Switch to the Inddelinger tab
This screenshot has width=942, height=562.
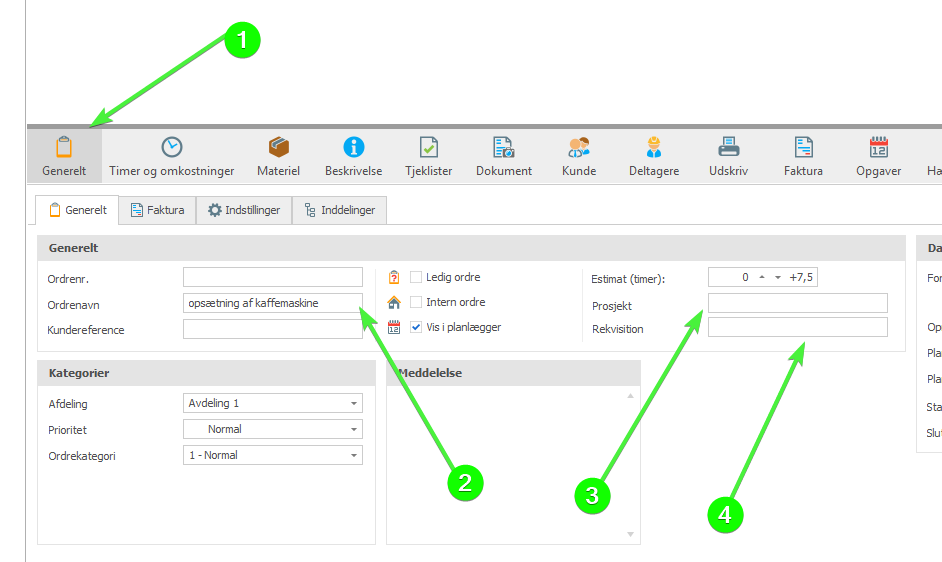pyautogui.click(x=339, y=210)
